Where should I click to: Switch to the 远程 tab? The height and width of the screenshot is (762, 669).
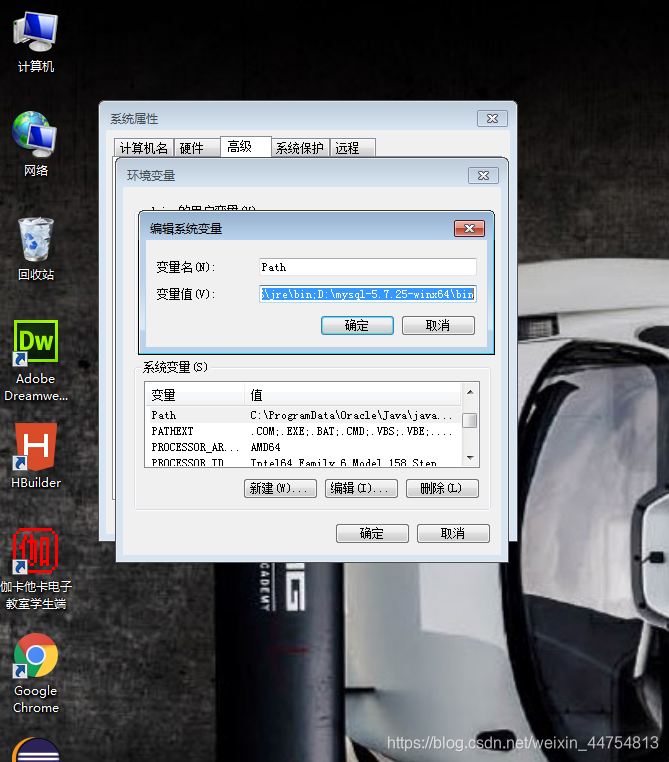(x=353, y=148)
